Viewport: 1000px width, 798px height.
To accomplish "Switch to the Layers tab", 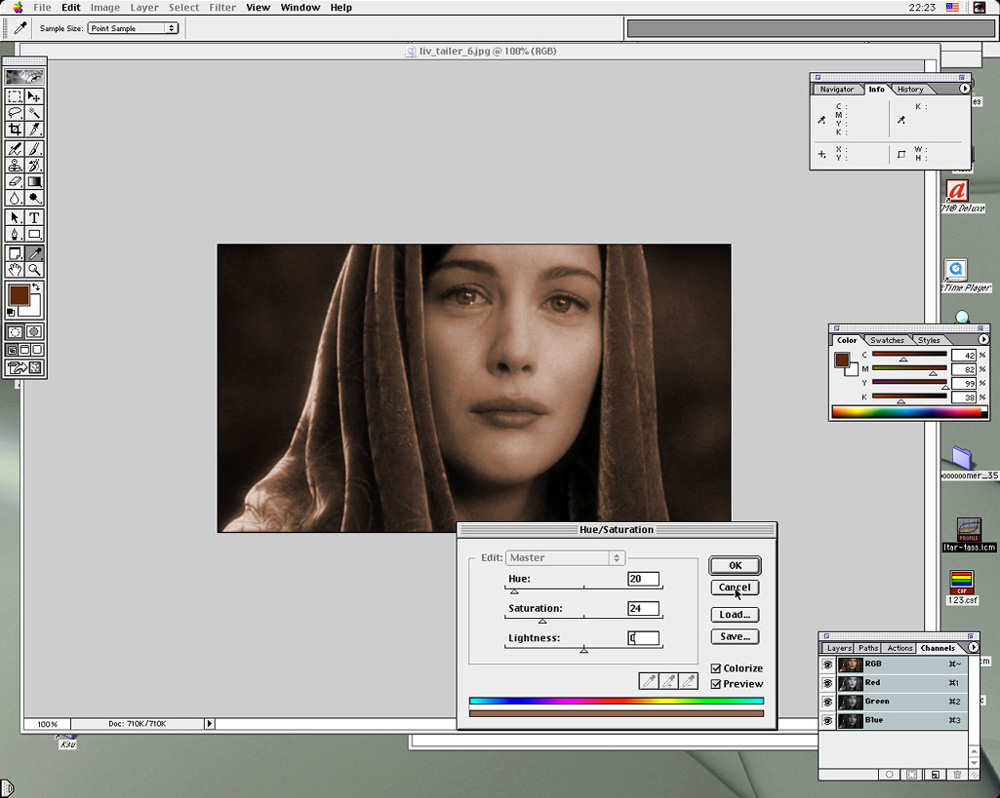I will point(839,648).
